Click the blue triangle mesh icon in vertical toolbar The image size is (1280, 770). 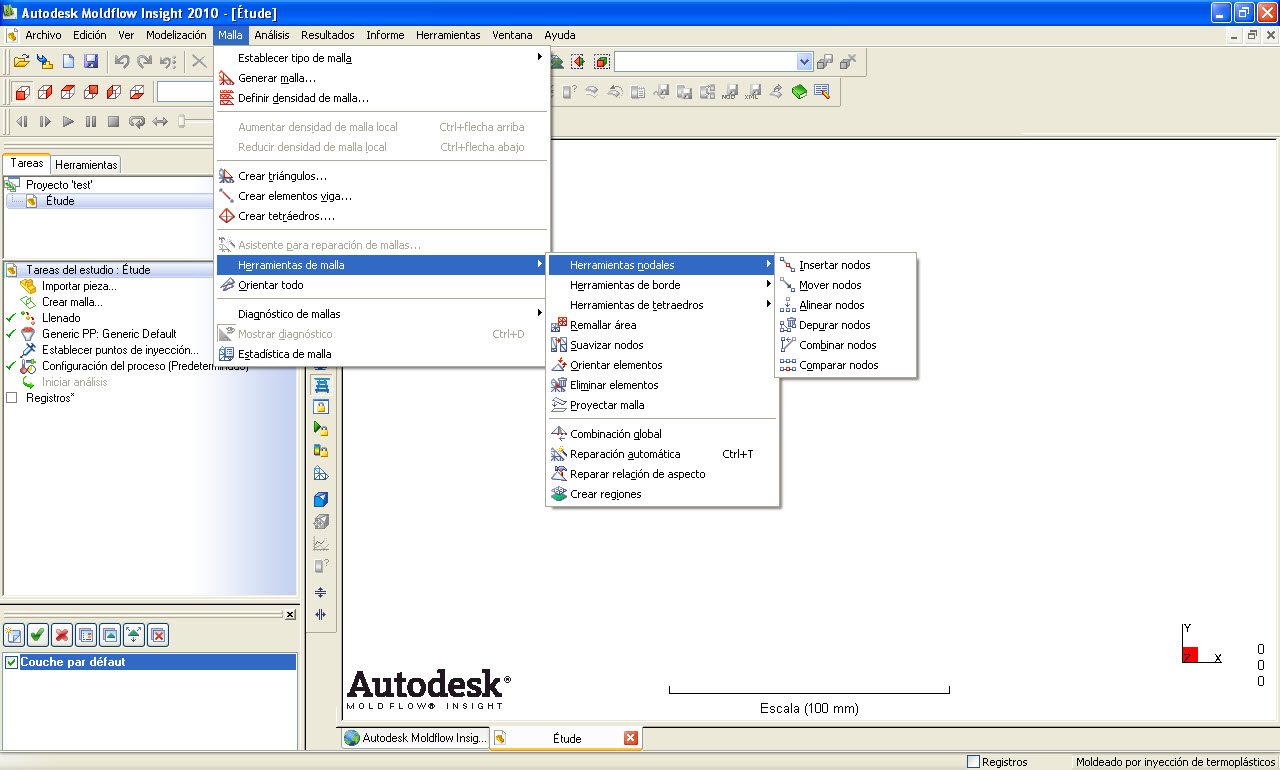click(x=321, y=474)
